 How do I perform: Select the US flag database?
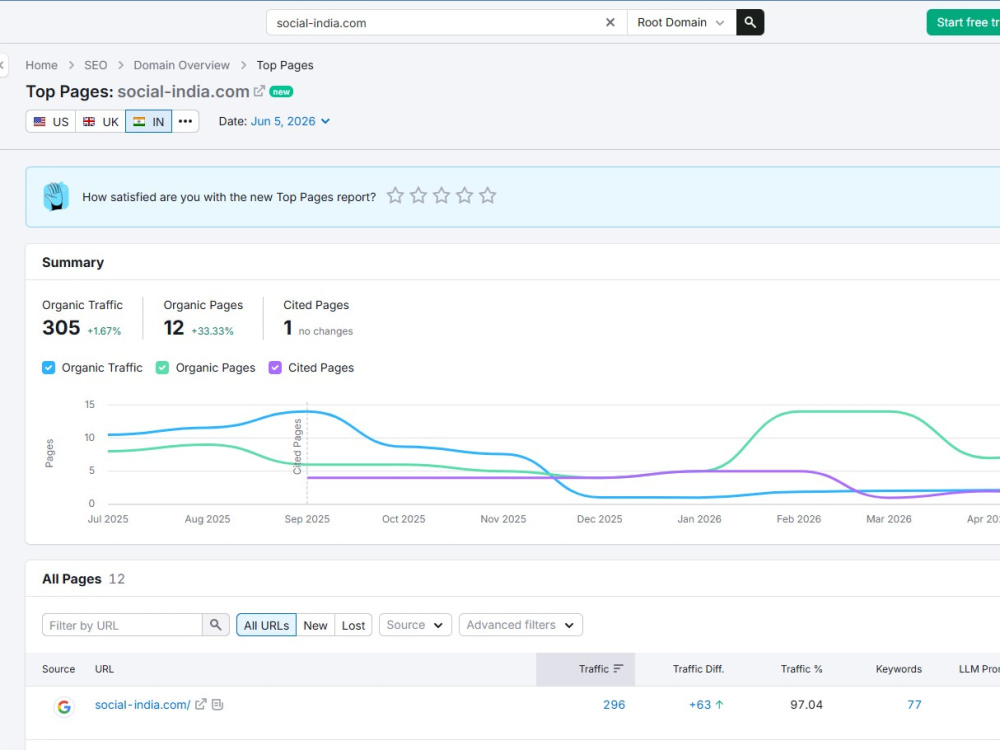[x=51, y=121]
